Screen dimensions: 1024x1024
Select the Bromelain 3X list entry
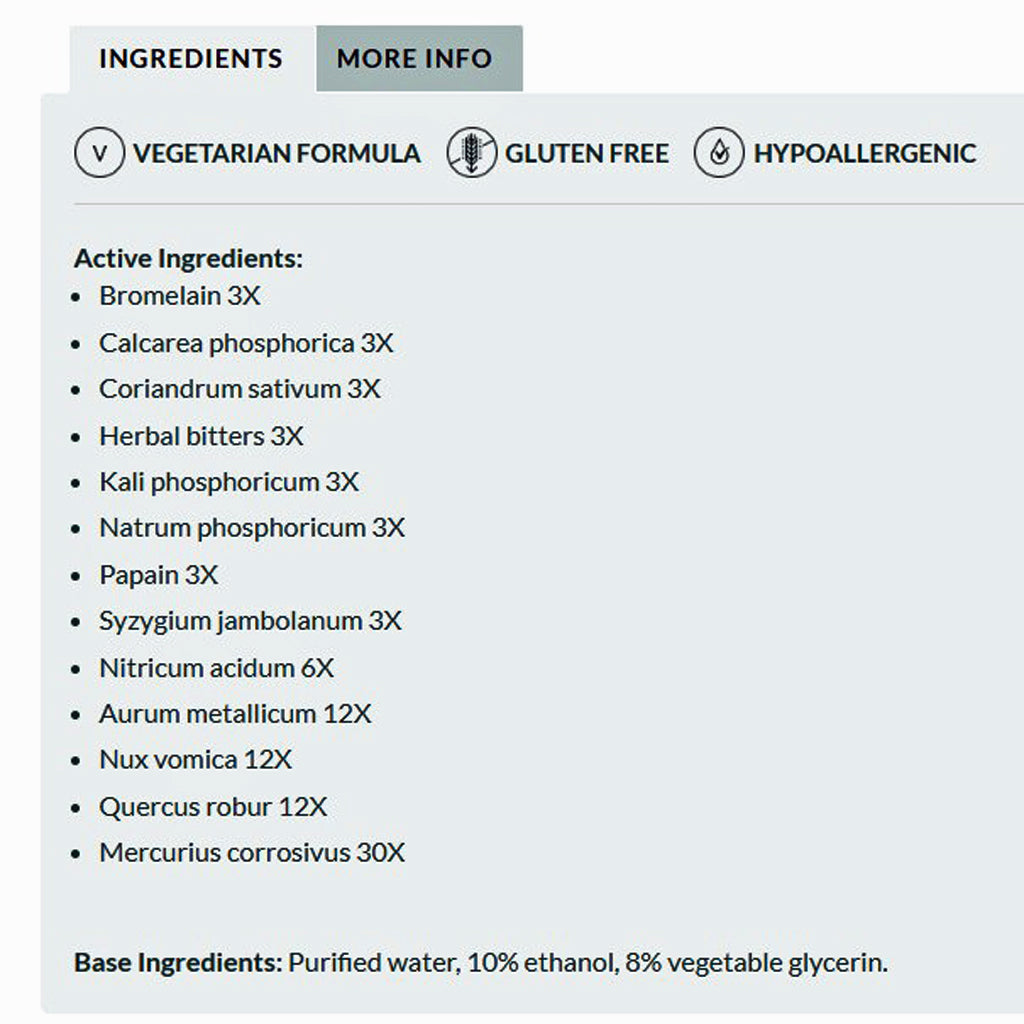pyautogui.click(x=180, y=296)
